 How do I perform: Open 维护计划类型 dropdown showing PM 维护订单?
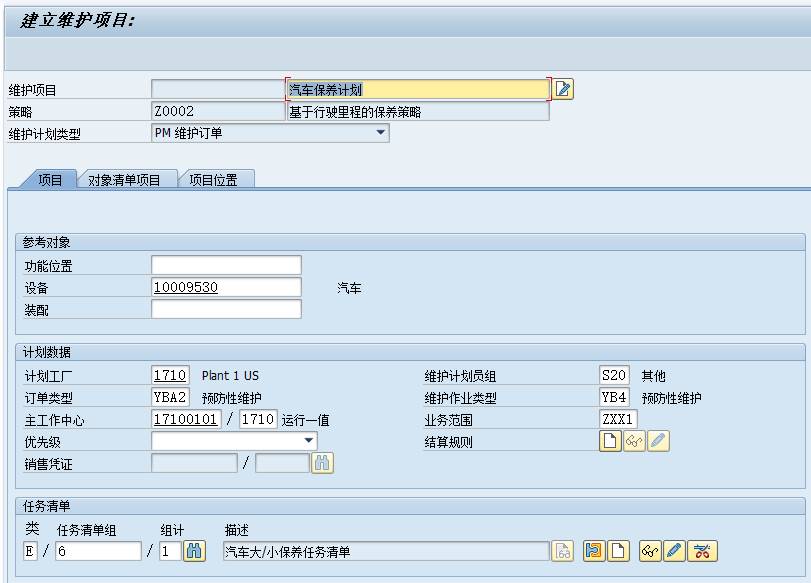(271, 133)
